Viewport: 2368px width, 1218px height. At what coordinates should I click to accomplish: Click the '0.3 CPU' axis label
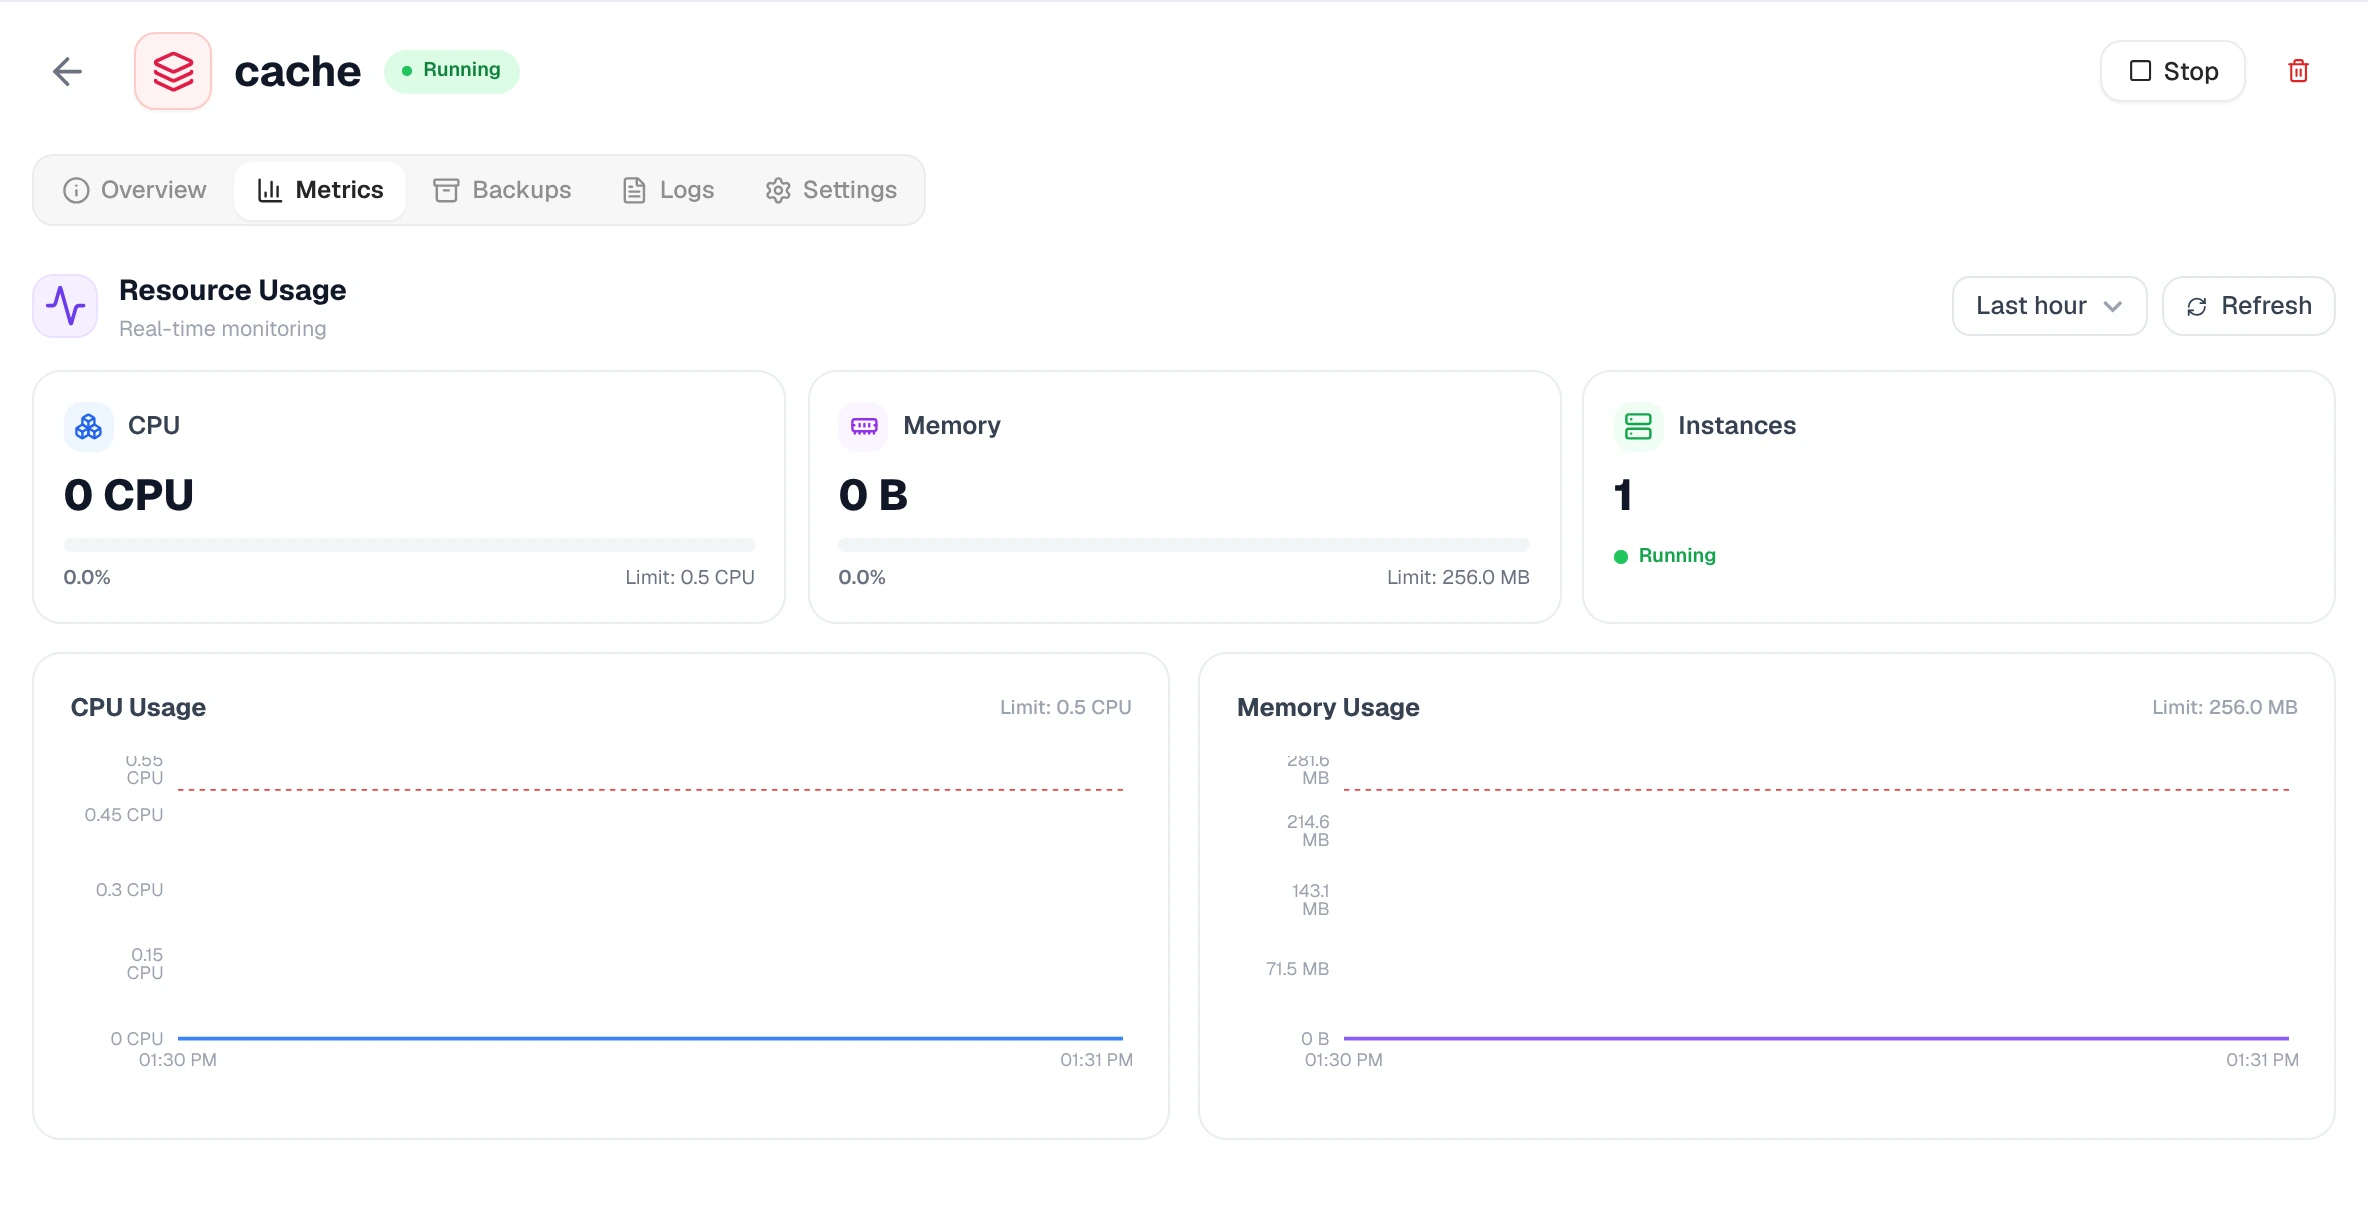pyautogui.click(x=129, y=890)
